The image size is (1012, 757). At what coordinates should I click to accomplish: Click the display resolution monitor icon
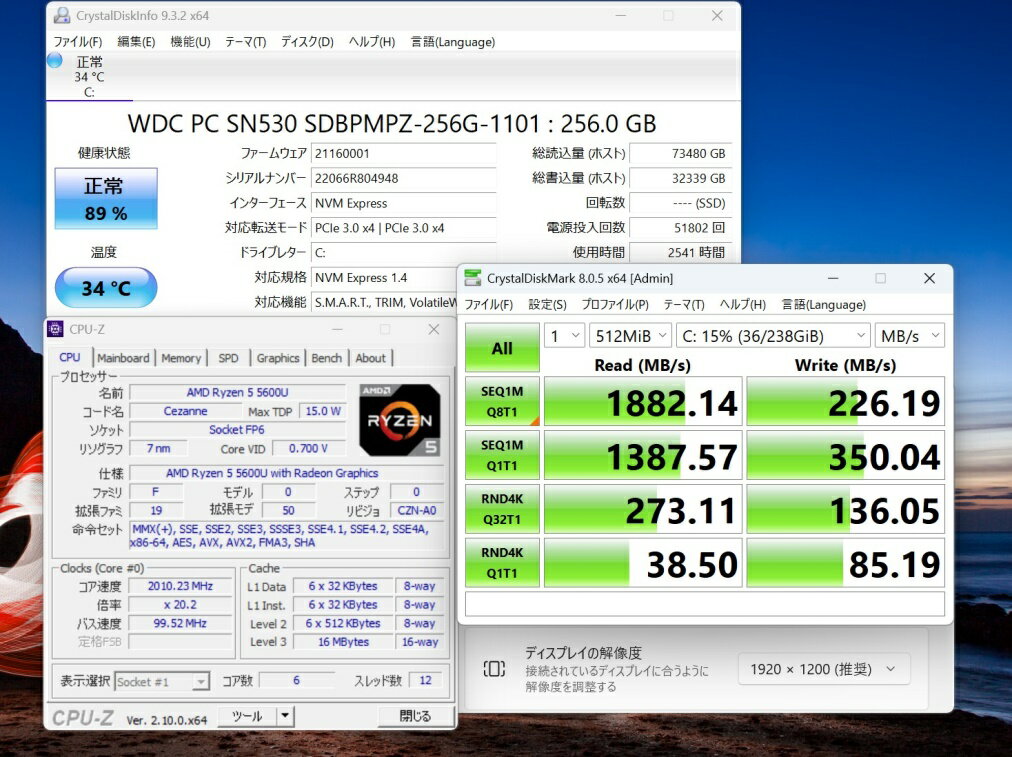tap(494, 669)
